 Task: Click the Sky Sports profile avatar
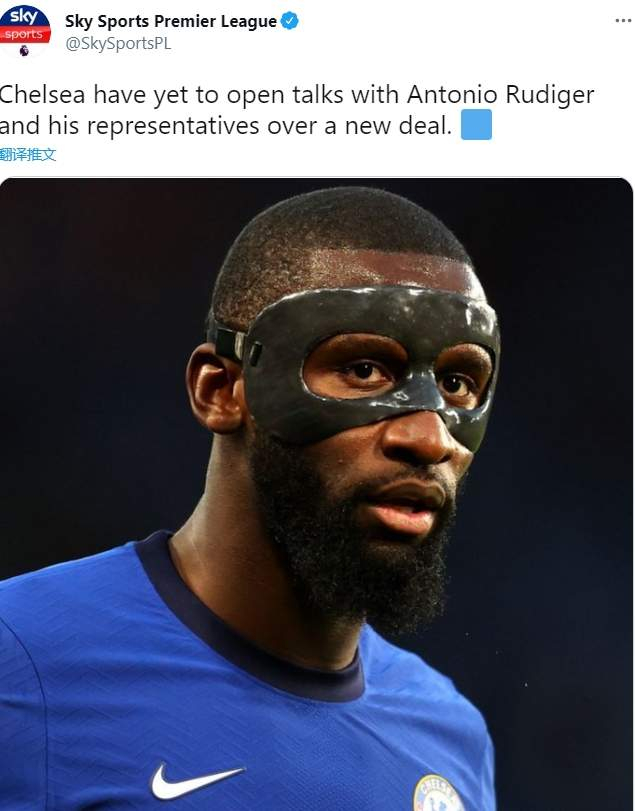click(24, 29)
